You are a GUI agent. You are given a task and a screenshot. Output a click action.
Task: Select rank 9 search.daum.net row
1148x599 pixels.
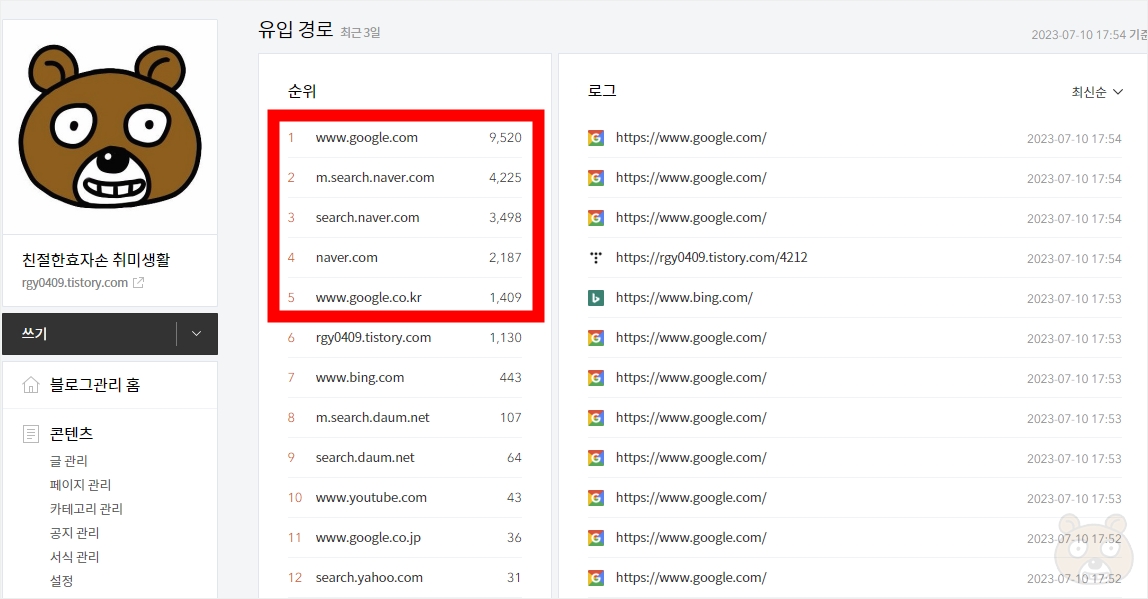pos(404,458)
